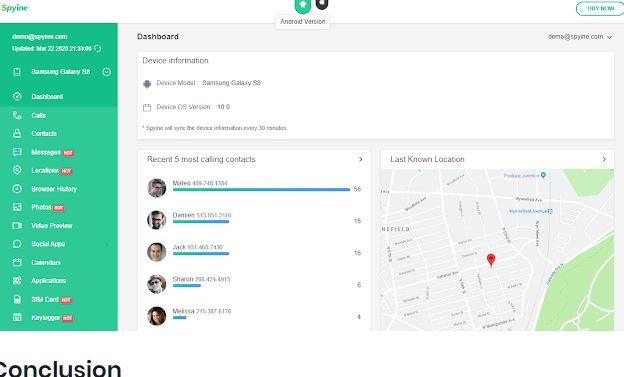Click Damien's profile avatar

[156, 220]
